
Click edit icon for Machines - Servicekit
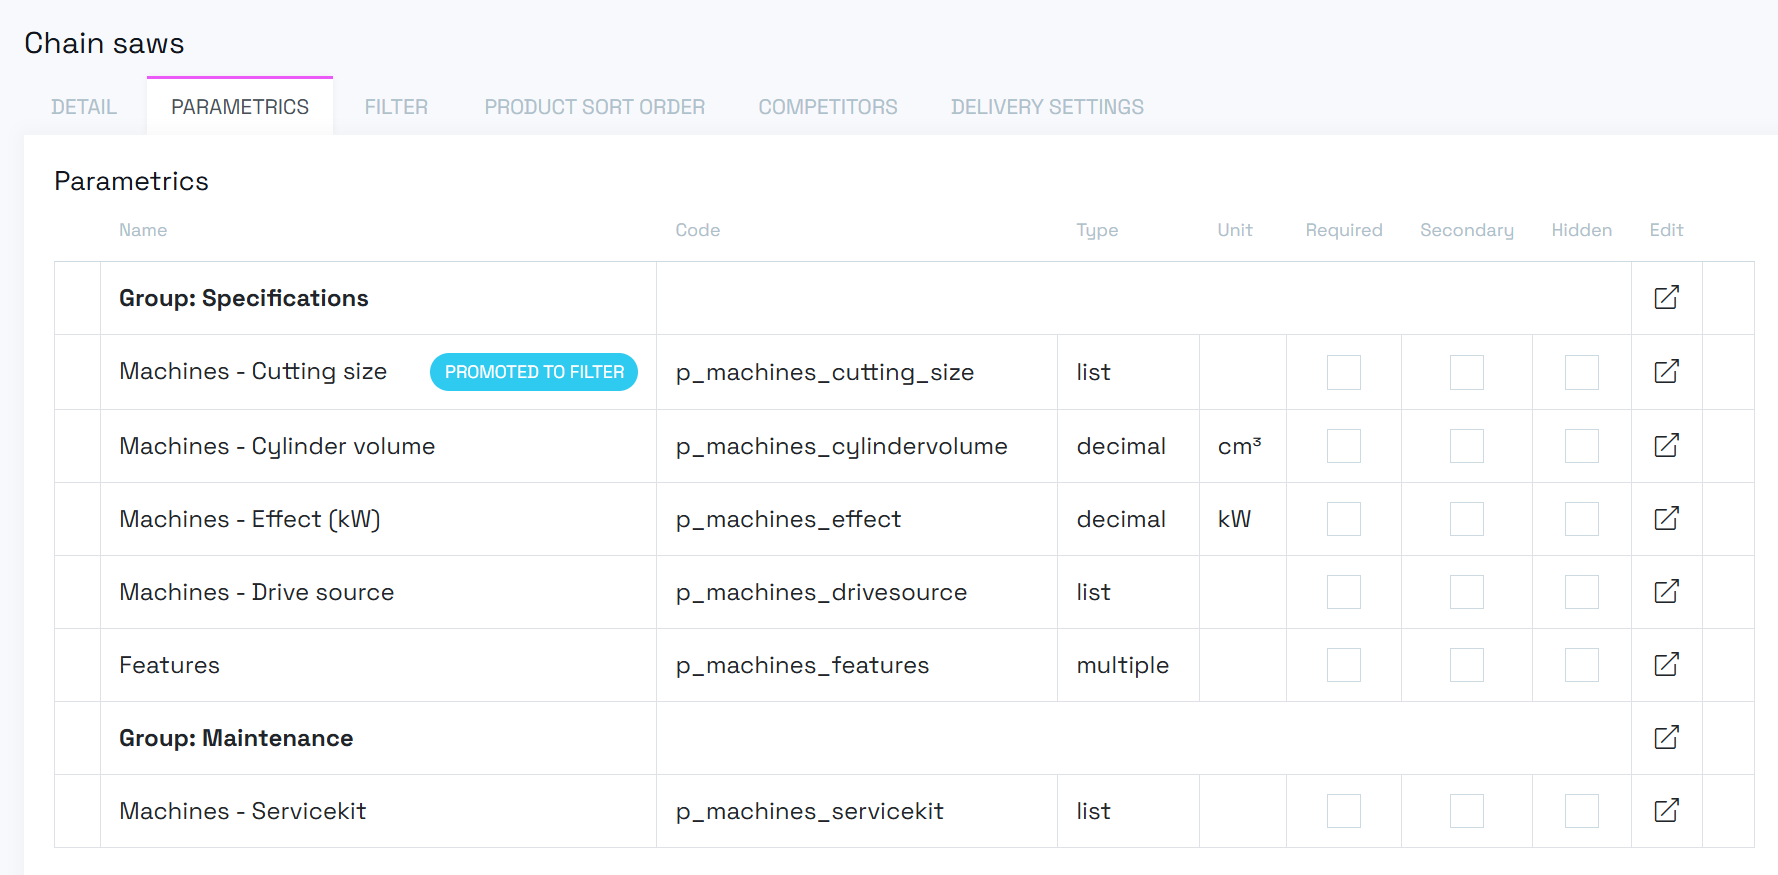click(1666, 811)
